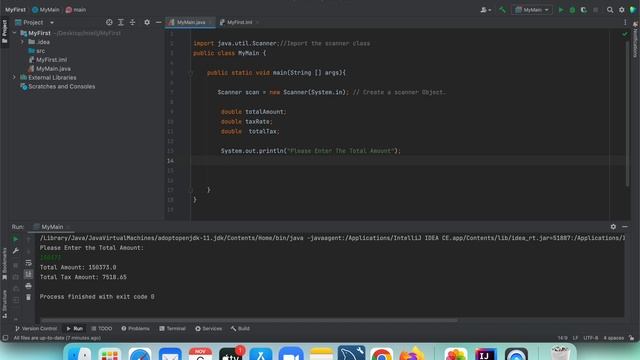
Task: Click UTF-8 encoding in status bar
Action: (591, 338)
